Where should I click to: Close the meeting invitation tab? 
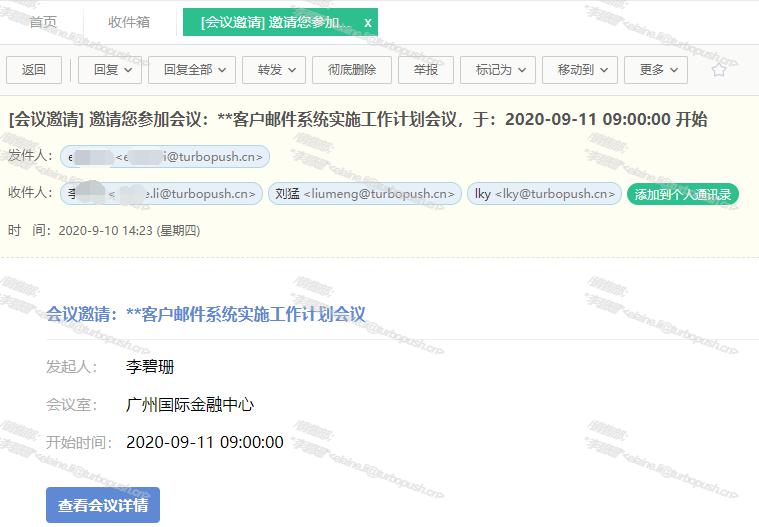click(x=367, y=22)
